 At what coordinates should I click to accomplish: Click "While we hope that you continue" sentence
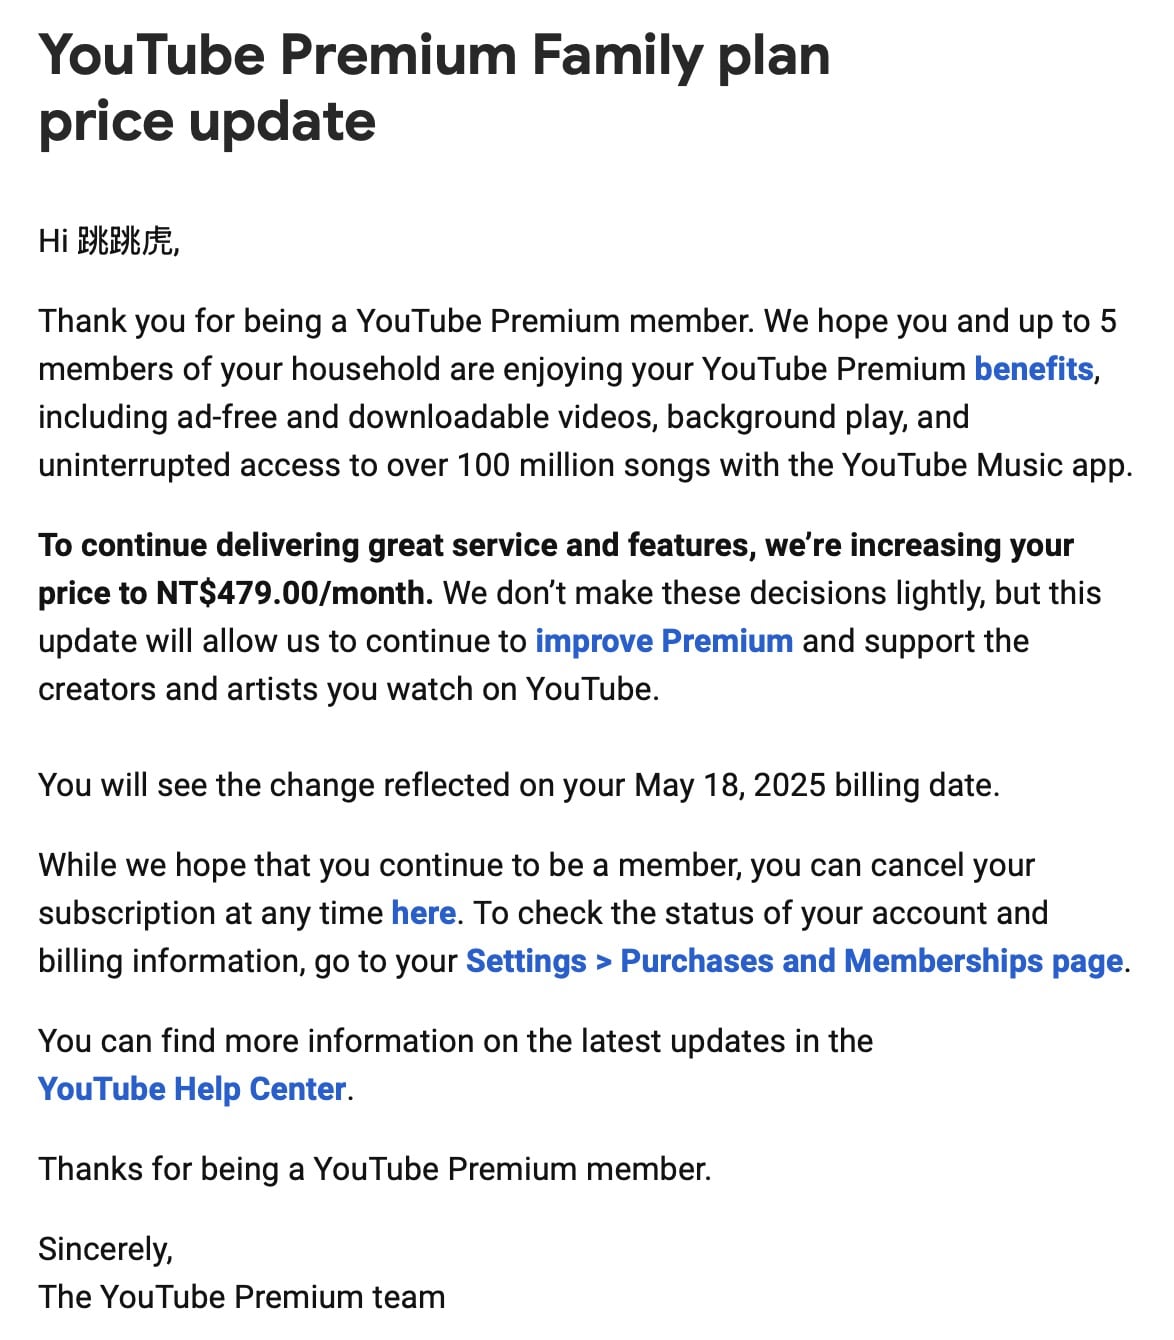point(311,865)
